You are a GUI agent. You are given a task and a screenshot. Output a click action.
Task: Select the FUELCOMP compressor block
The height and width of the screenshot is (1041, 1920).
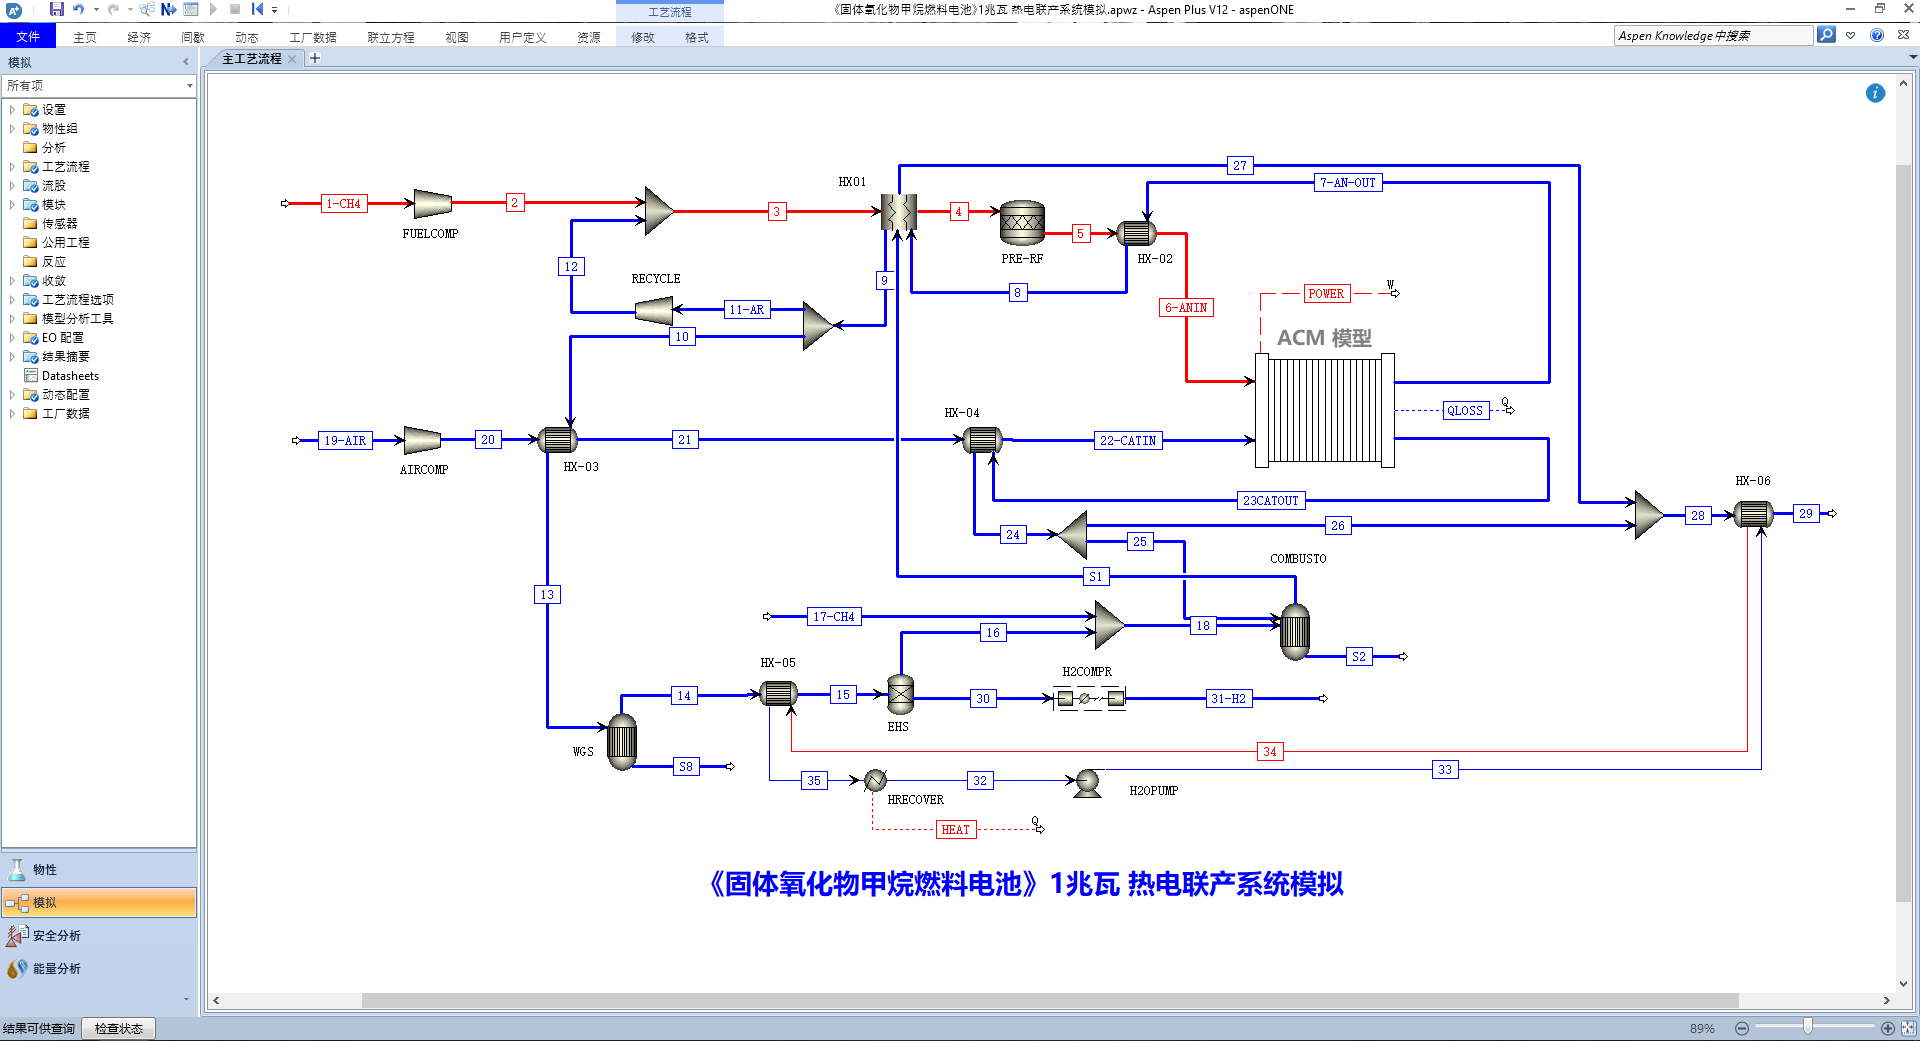pyautogui.click(x=432, y=203)
